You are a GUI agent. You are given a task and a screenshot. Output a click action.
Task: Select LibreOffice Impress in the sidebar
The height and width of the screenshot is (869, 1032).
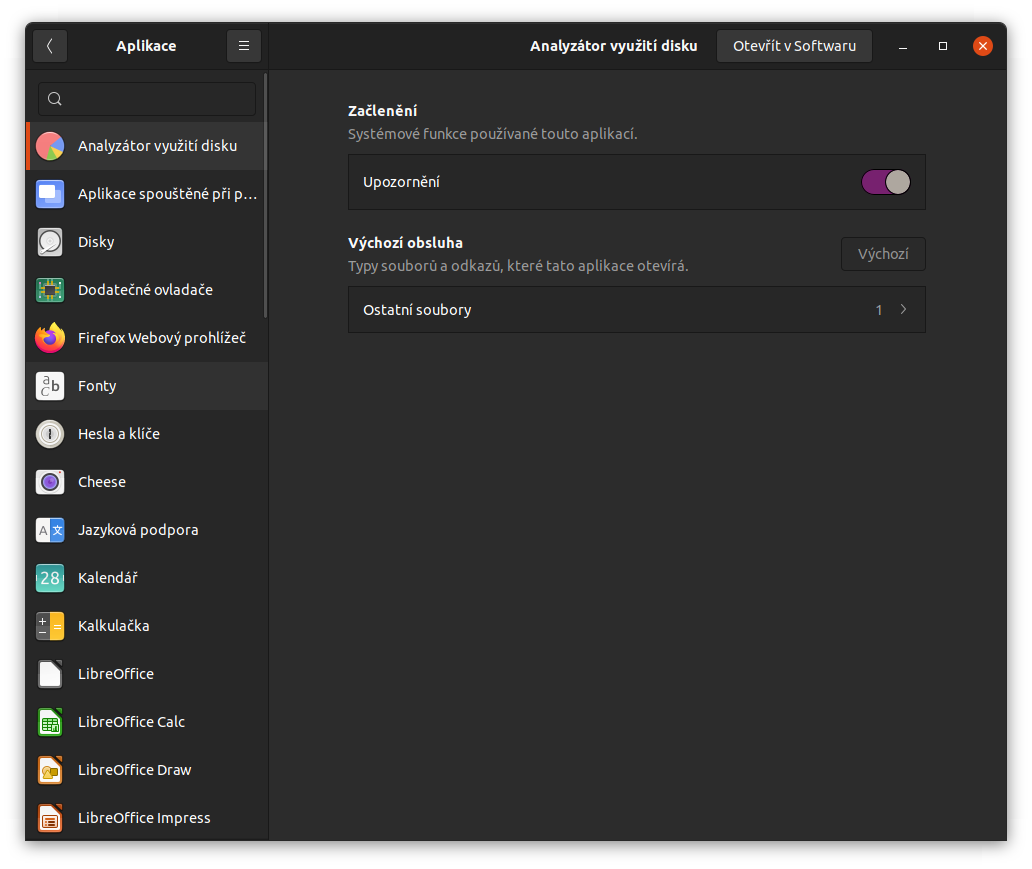click(x=144, y=818)
